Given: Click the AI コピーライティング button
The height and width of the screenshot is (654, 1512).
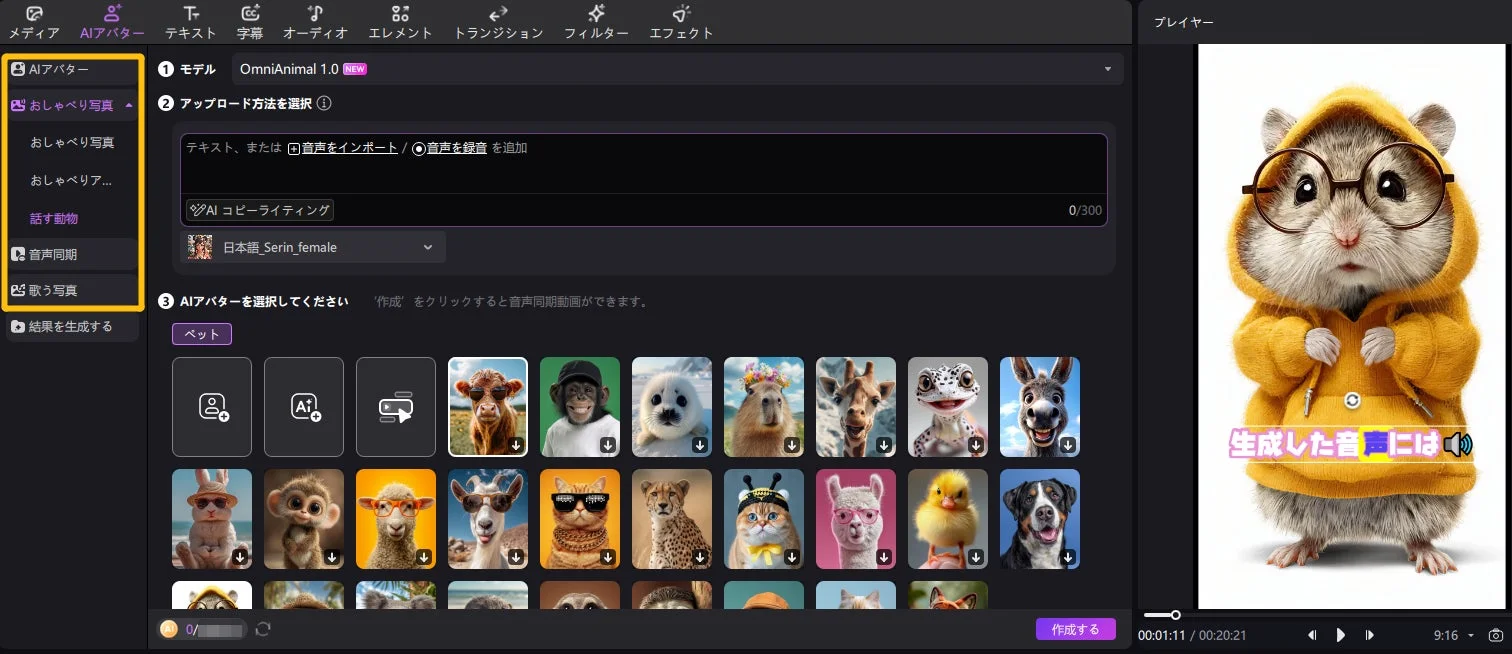Looking at the screenshot, I should pos(260,210).
